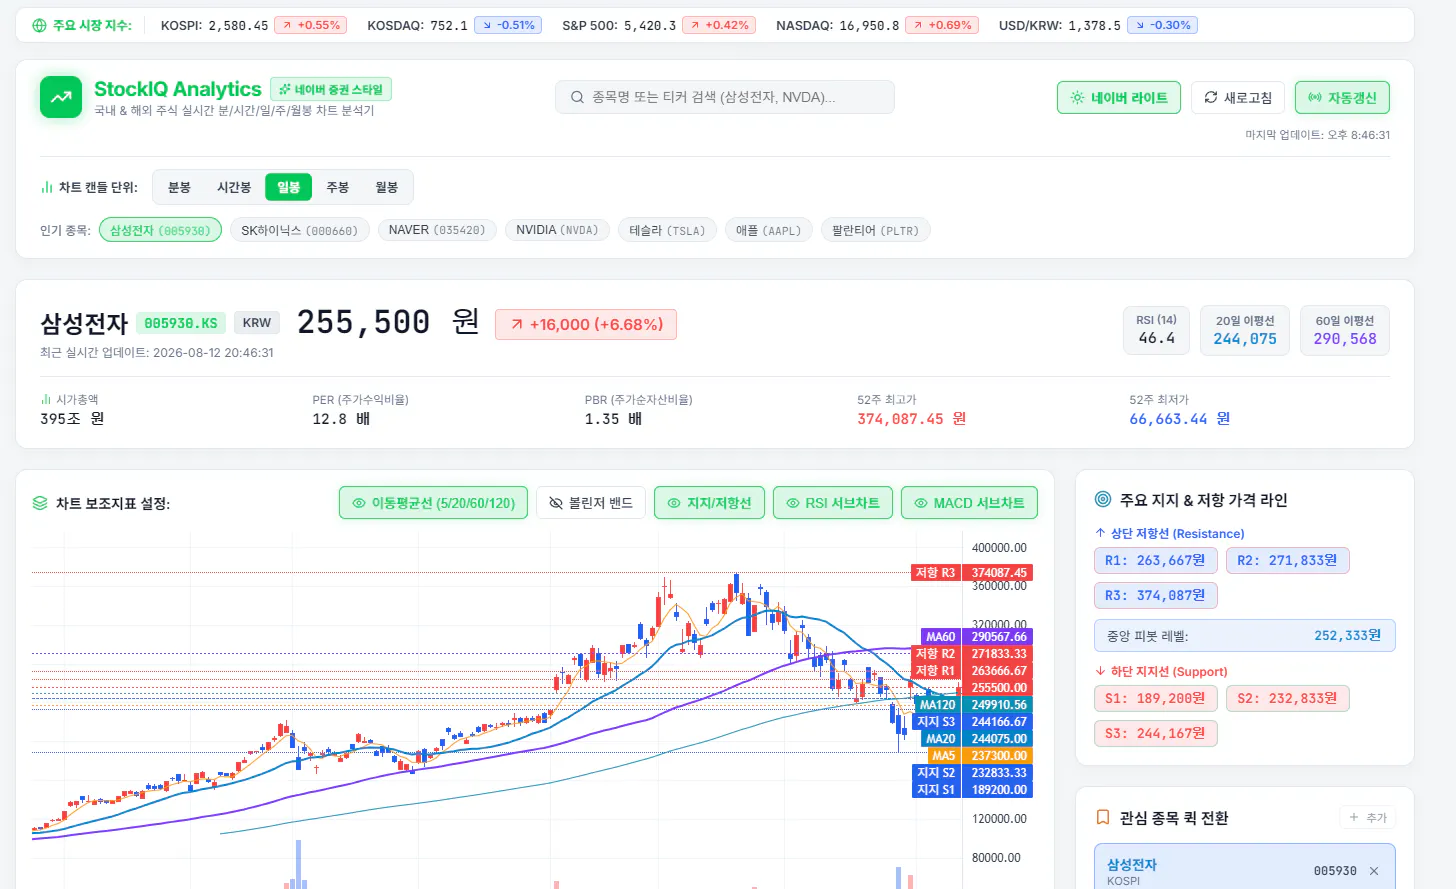Screen dimensions: 1456x889
Task: Click the target icon beside 주요 지지 & 저항 가격 라인
Action: pos(1103,499)
